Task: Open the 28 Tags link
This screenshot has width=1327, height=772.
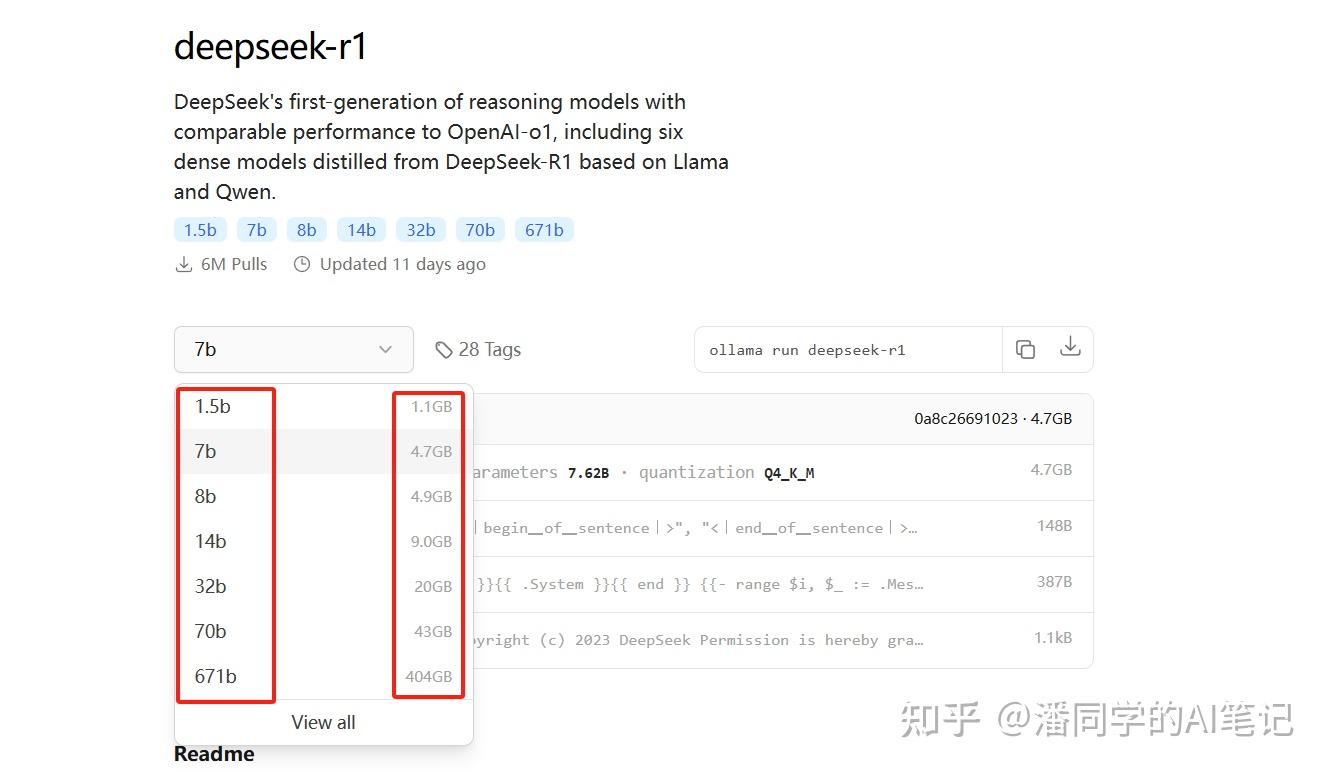Action: coord(489,349)
